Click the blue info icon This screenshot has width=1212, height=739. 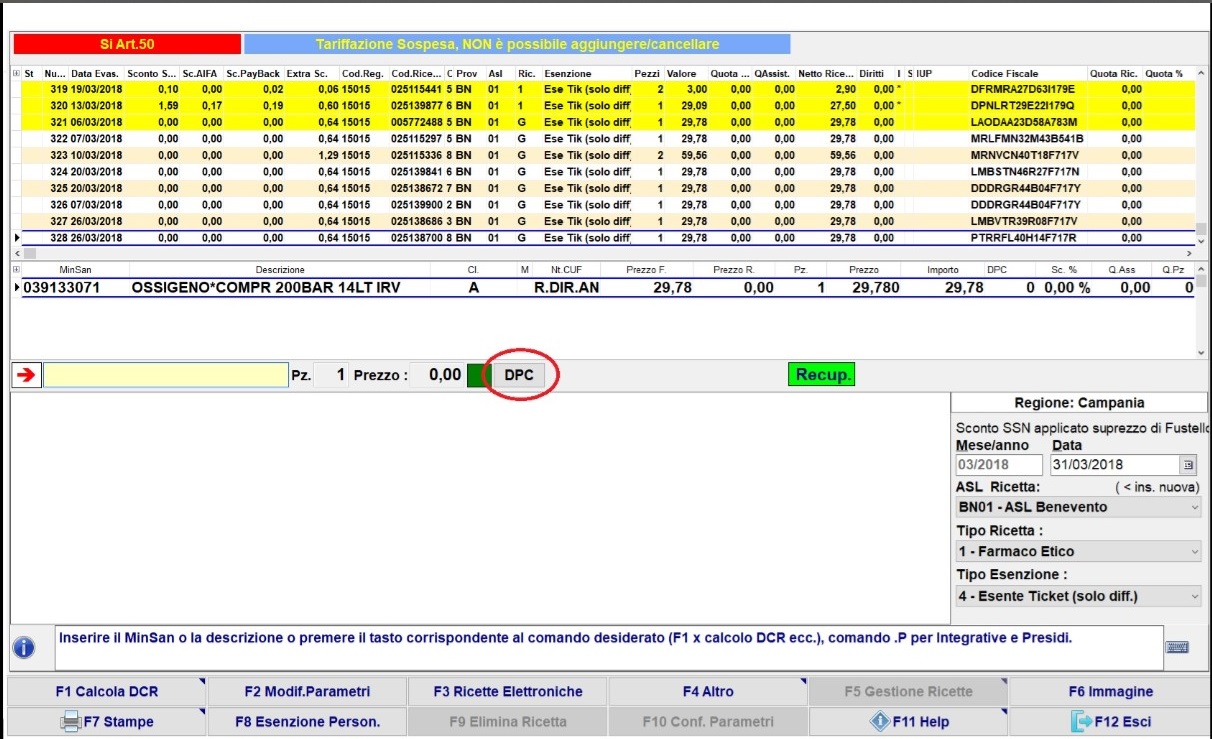coord(24,648)
